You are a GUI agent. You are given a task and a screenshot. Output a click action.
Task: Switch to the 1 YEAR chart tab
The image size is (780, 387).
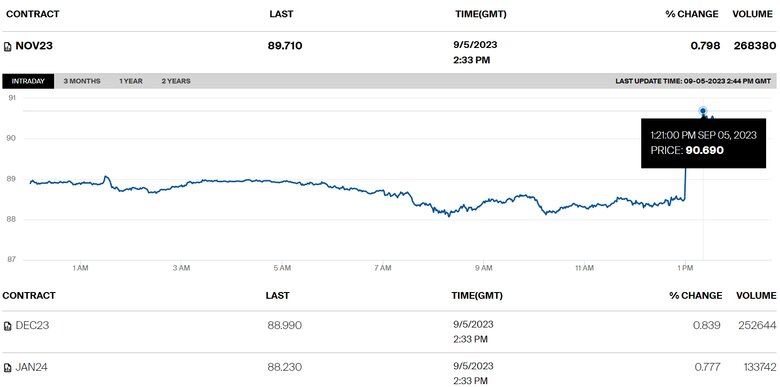point(131,81)
